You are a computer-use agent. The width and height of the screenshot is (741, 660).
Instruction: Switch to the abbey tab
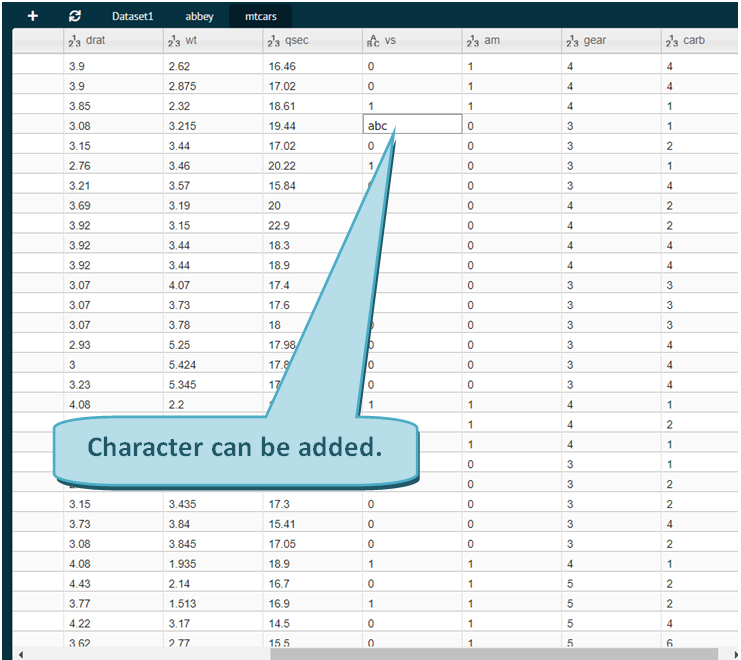(x=199, y=16)
